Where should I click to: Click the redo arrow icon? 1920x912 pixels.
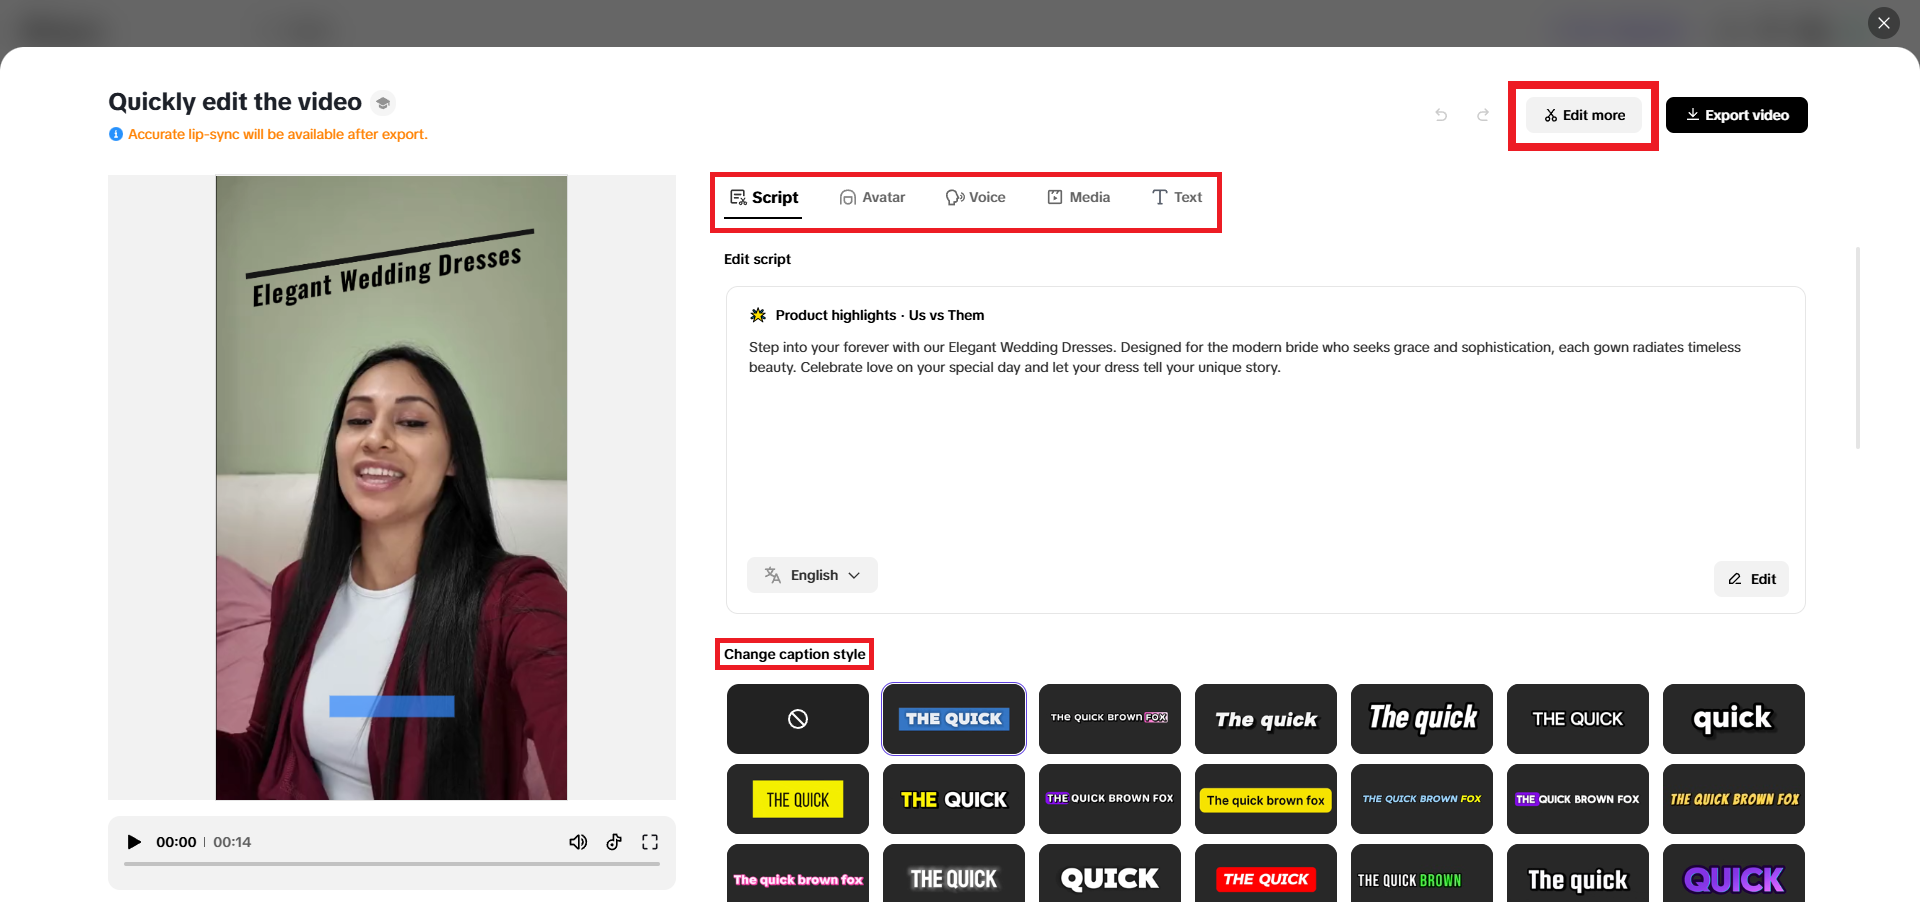coord(1483,115)
